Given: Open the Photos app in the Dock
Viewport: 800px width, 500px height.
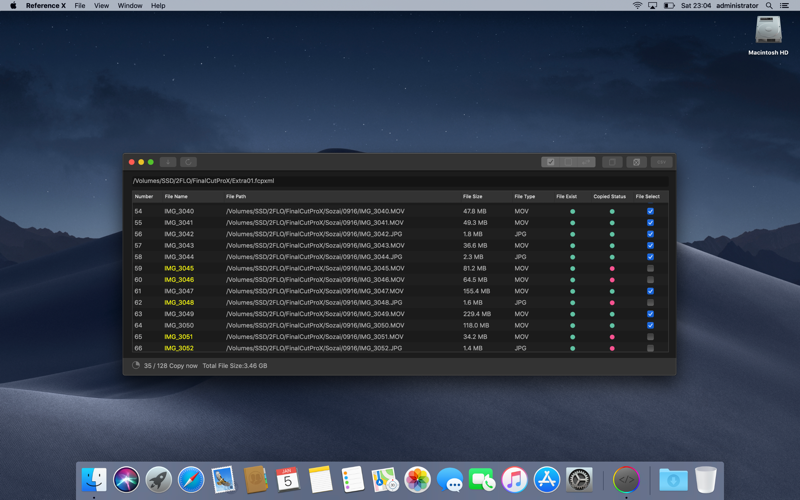Looking at the screenshot, I should (418, 480).
